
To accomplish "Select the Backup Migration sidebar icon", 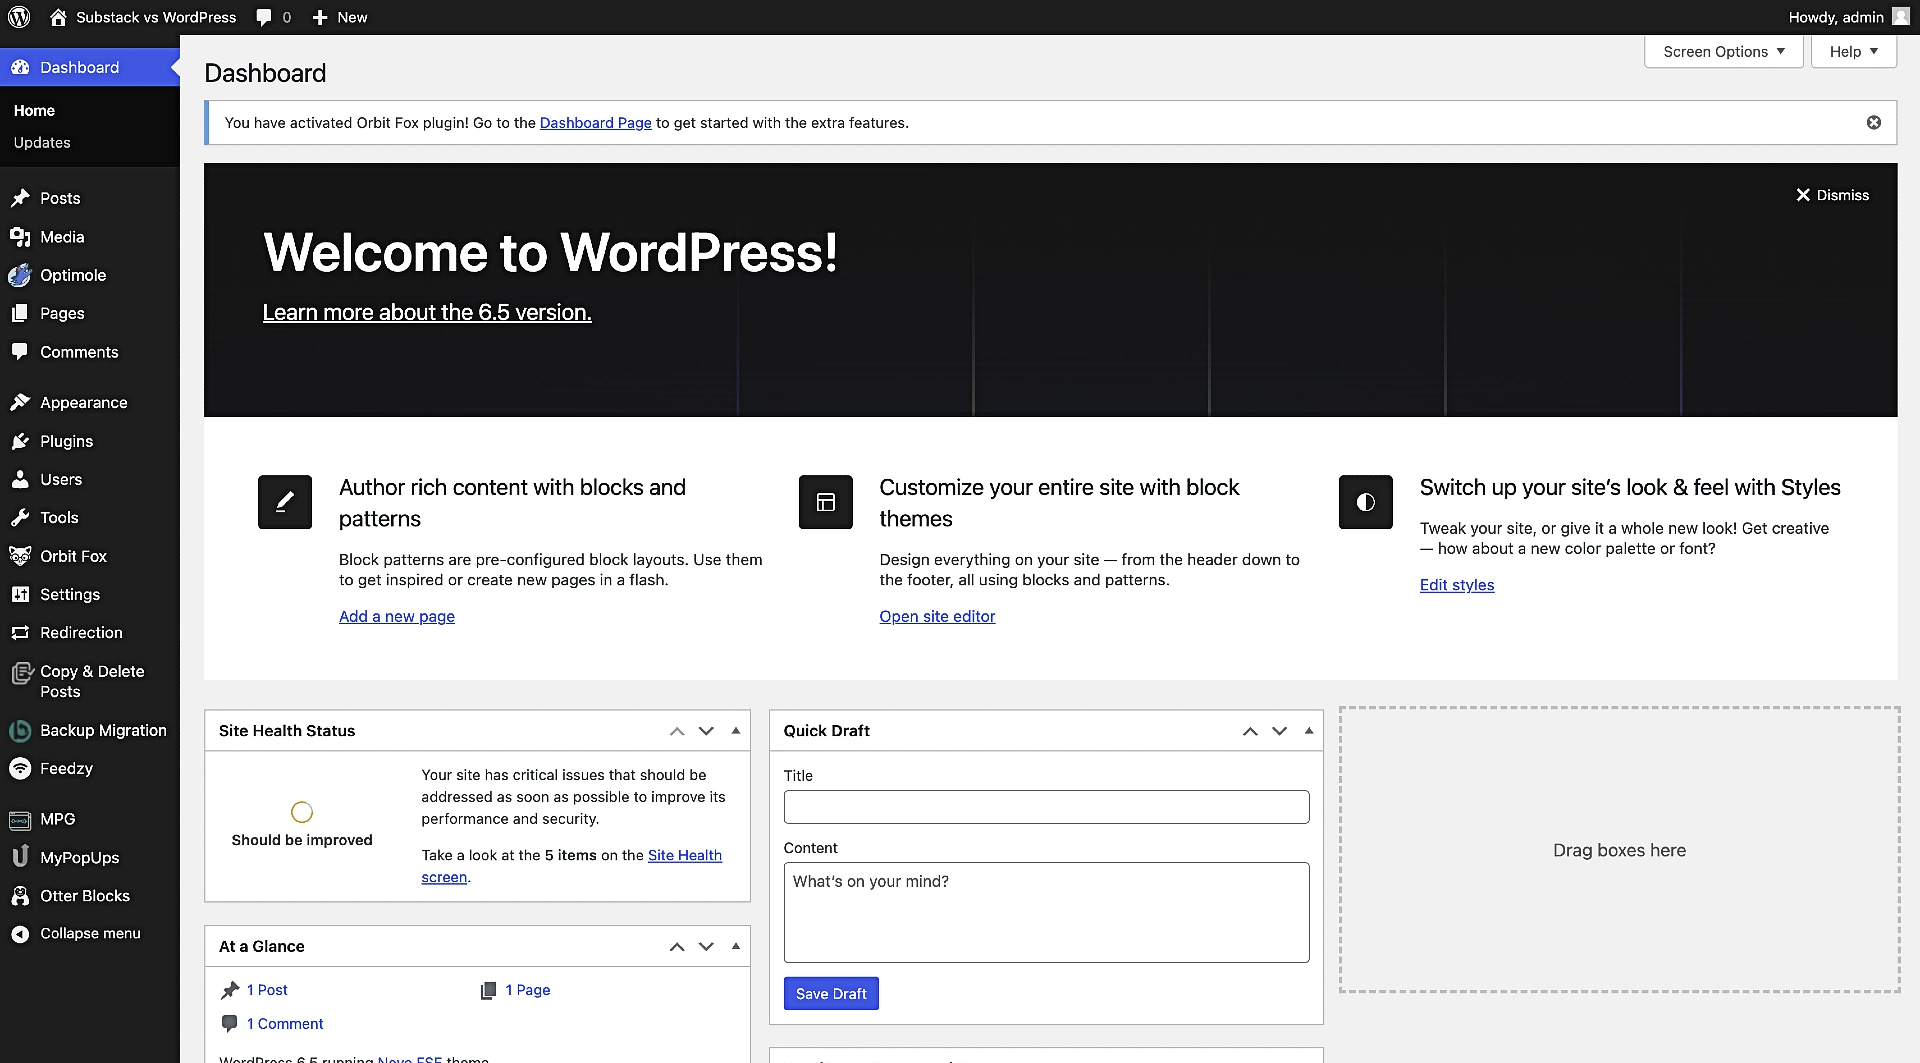I will tap(20, 730).
